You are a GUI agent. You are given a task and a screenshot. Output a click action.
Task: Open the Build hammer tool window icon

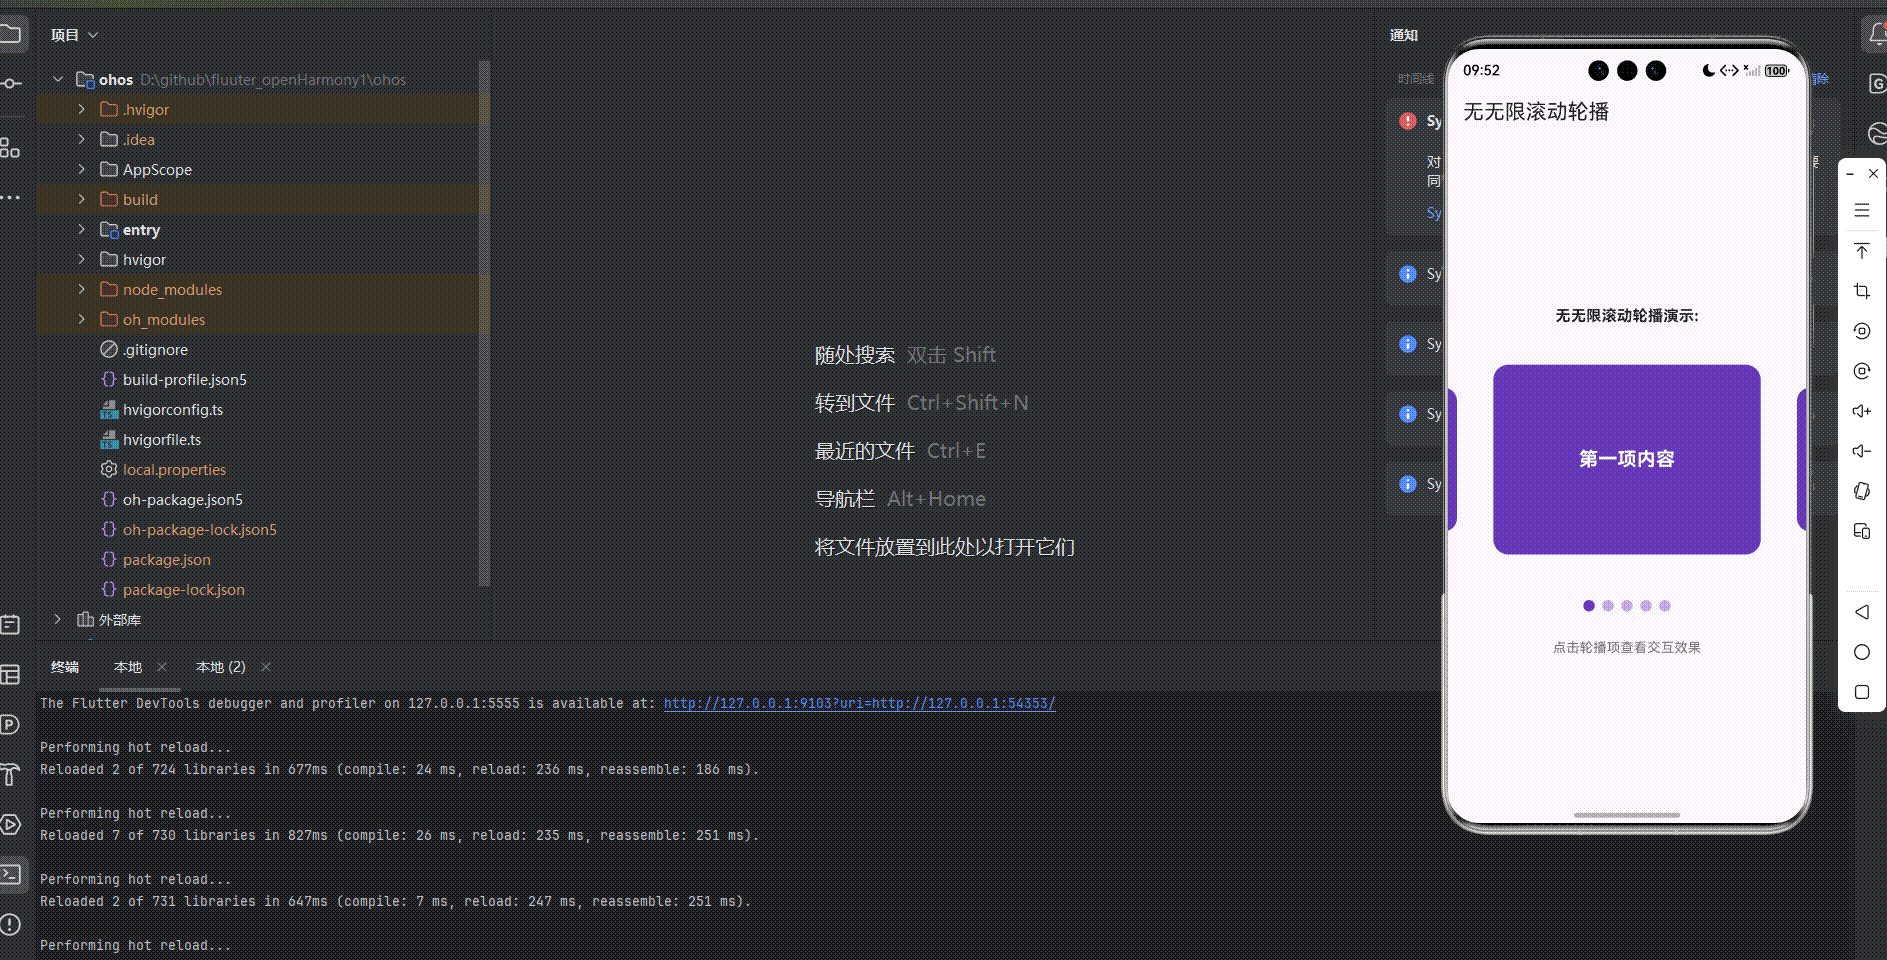point(10,774)
